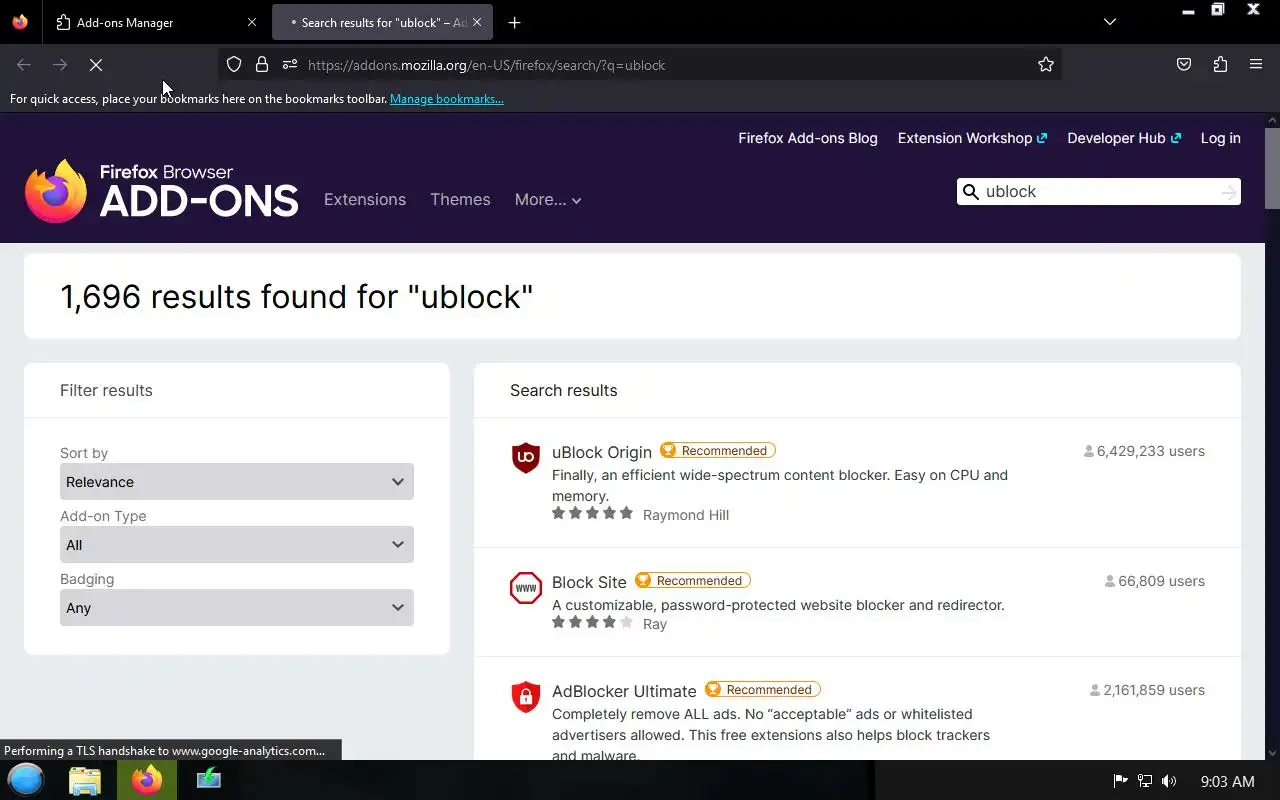Open the List all tabs chevron

(1110, 22)
